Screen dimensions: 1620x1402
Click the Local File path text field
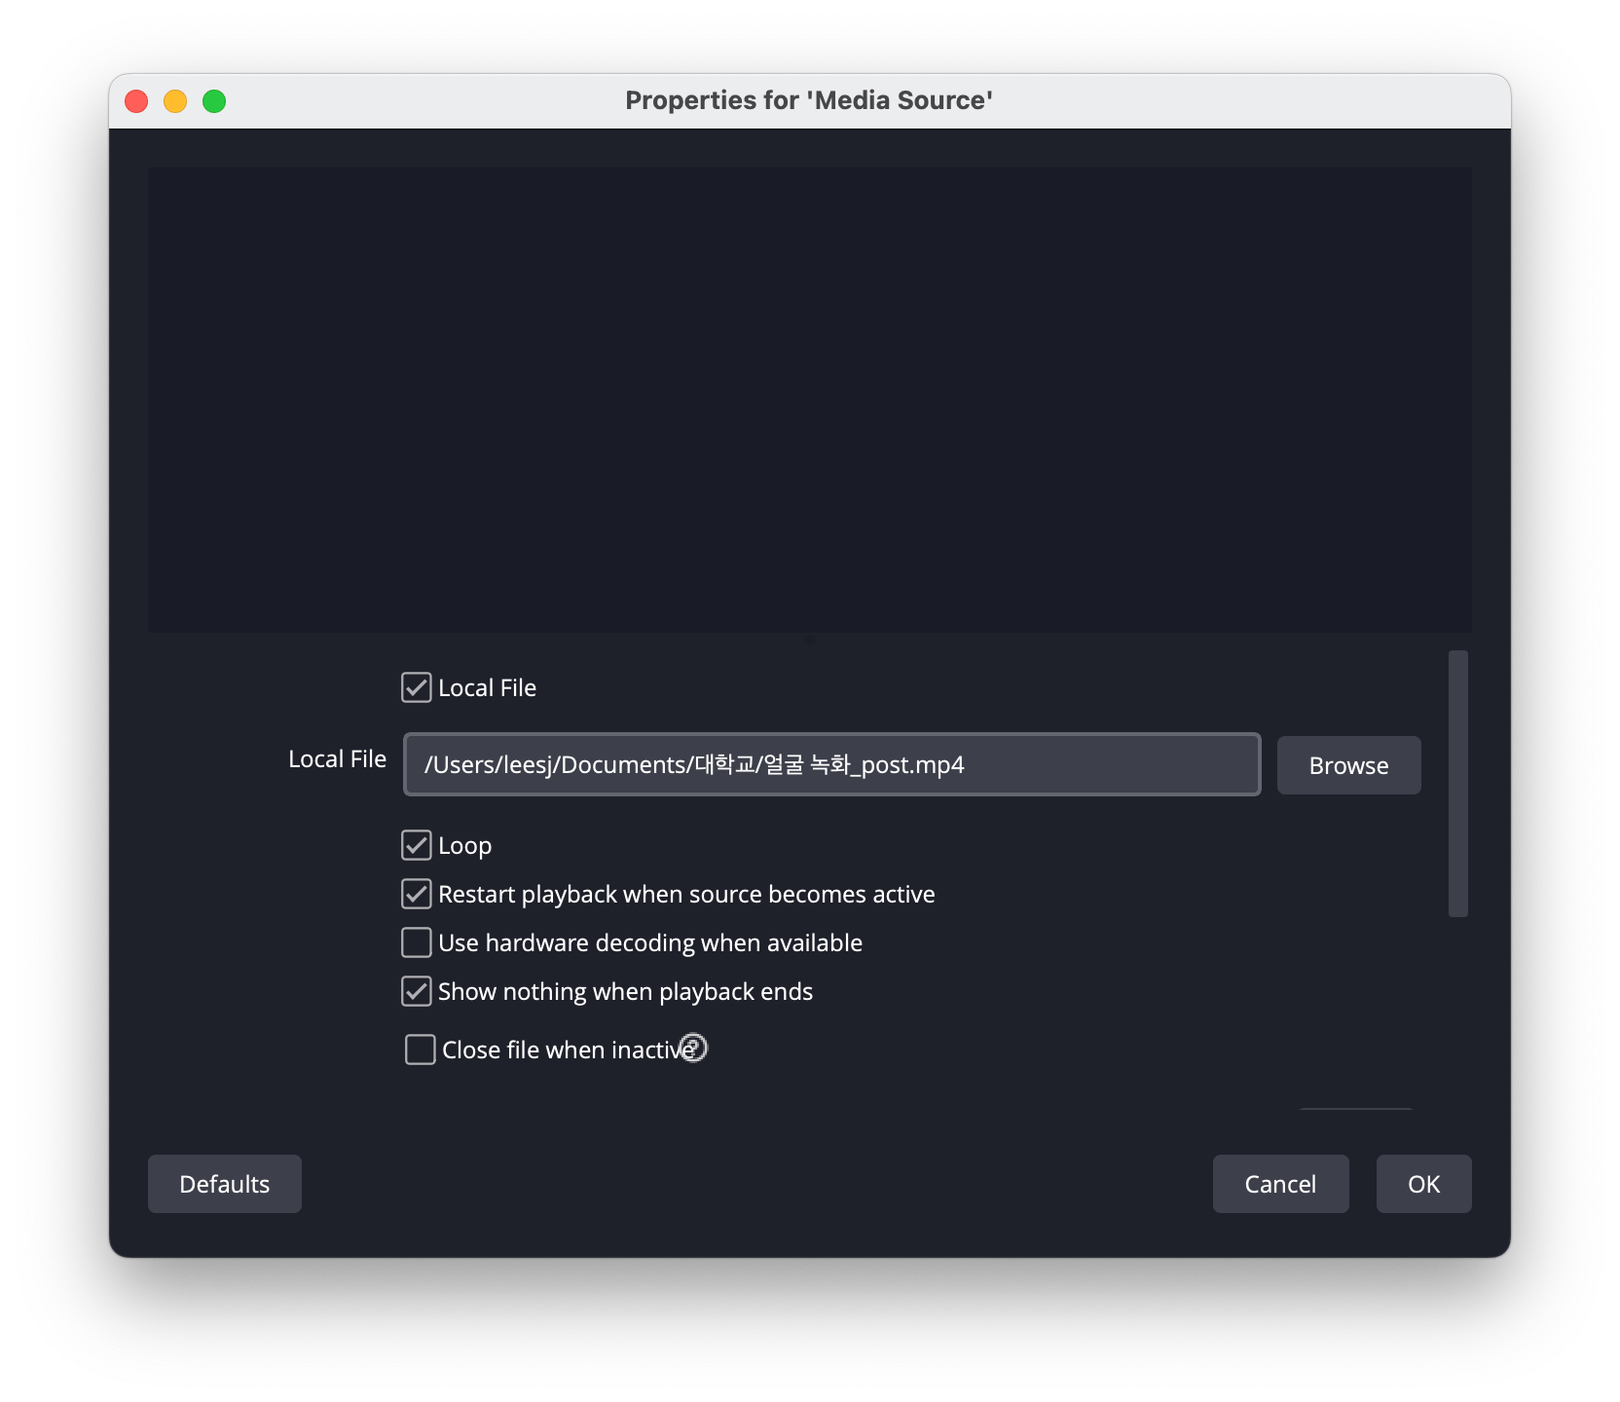(x=830, y=765)
